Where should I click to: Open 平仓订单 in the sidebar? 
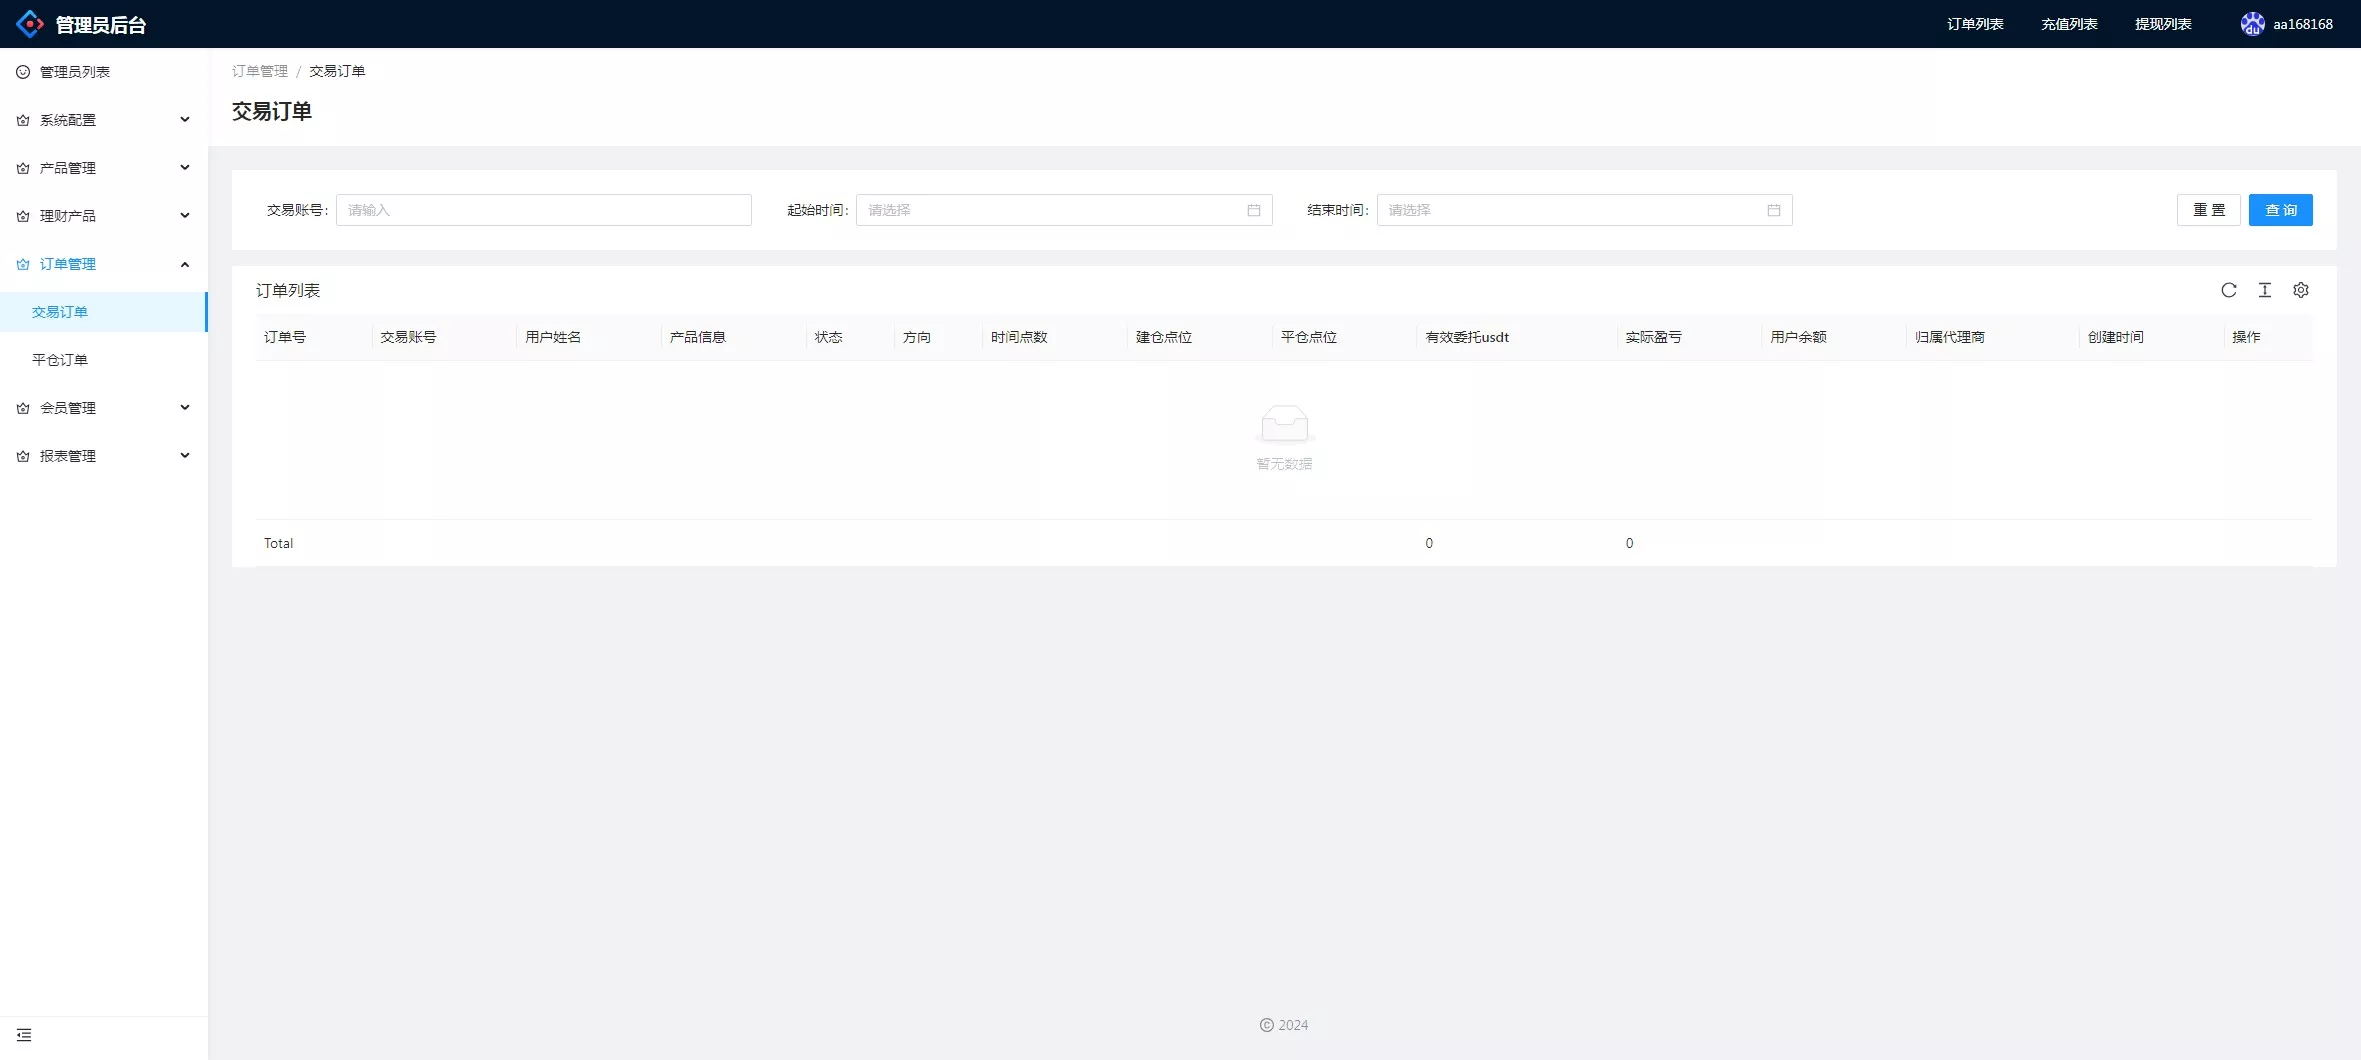pos(60,360)
